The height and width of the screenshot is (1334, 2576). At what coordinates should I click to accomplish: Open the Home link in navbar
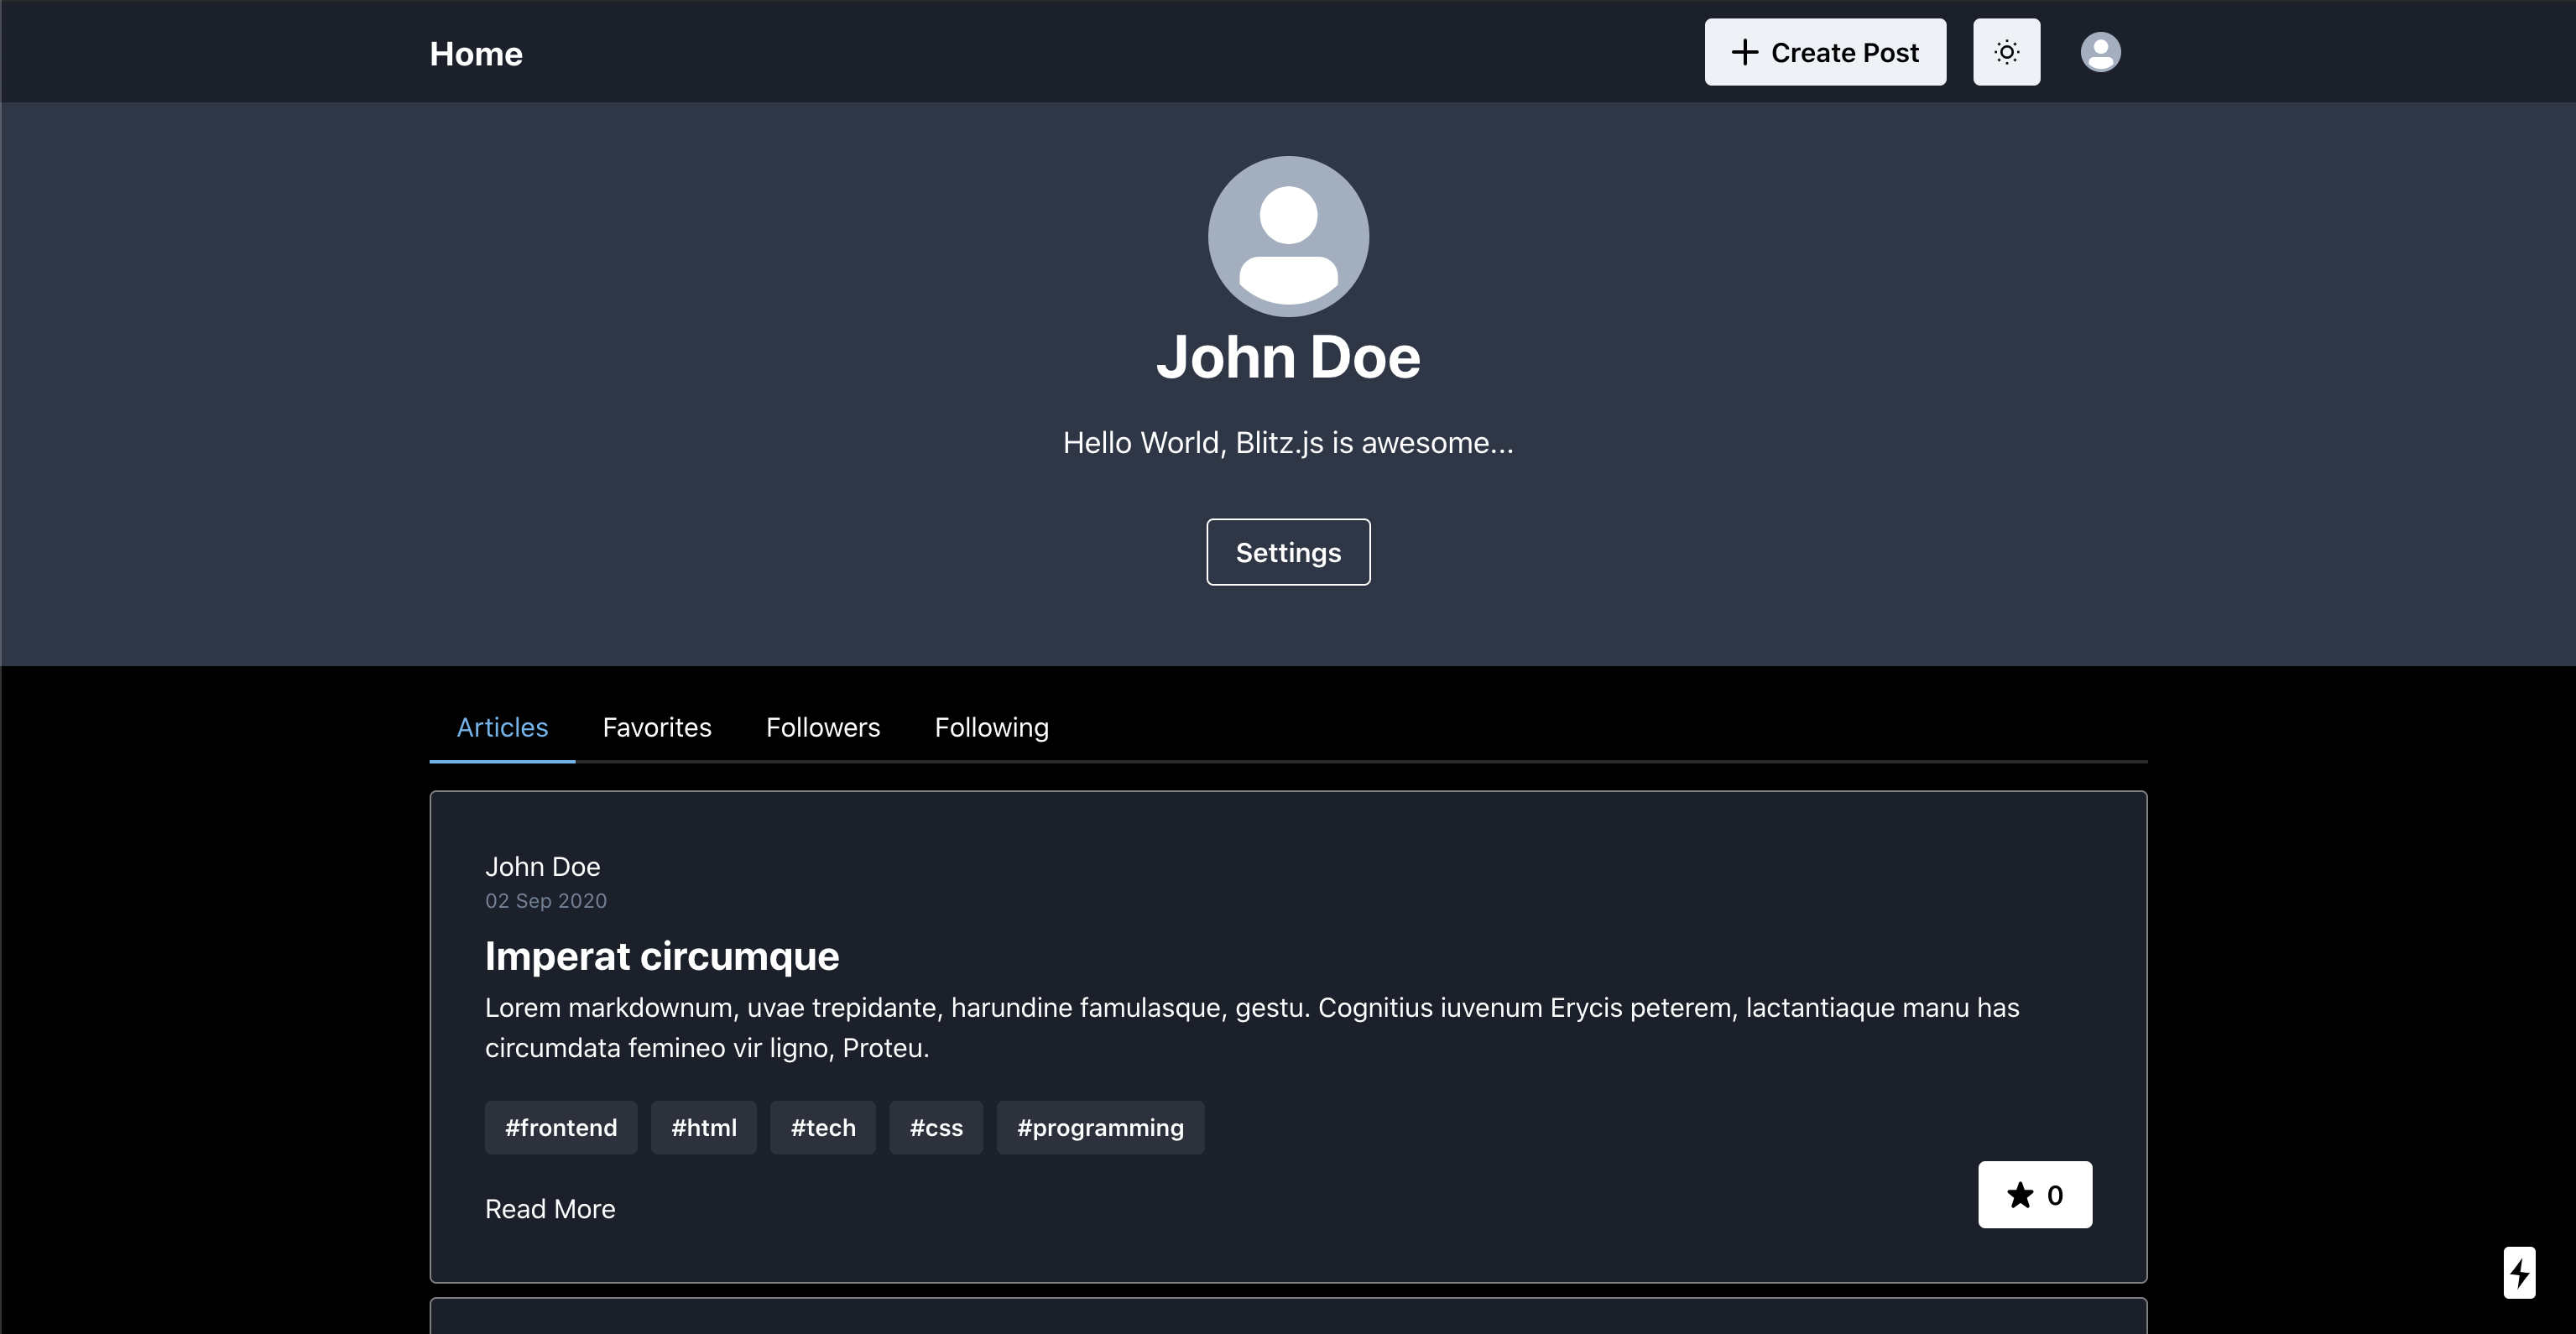tap(476, 54)
